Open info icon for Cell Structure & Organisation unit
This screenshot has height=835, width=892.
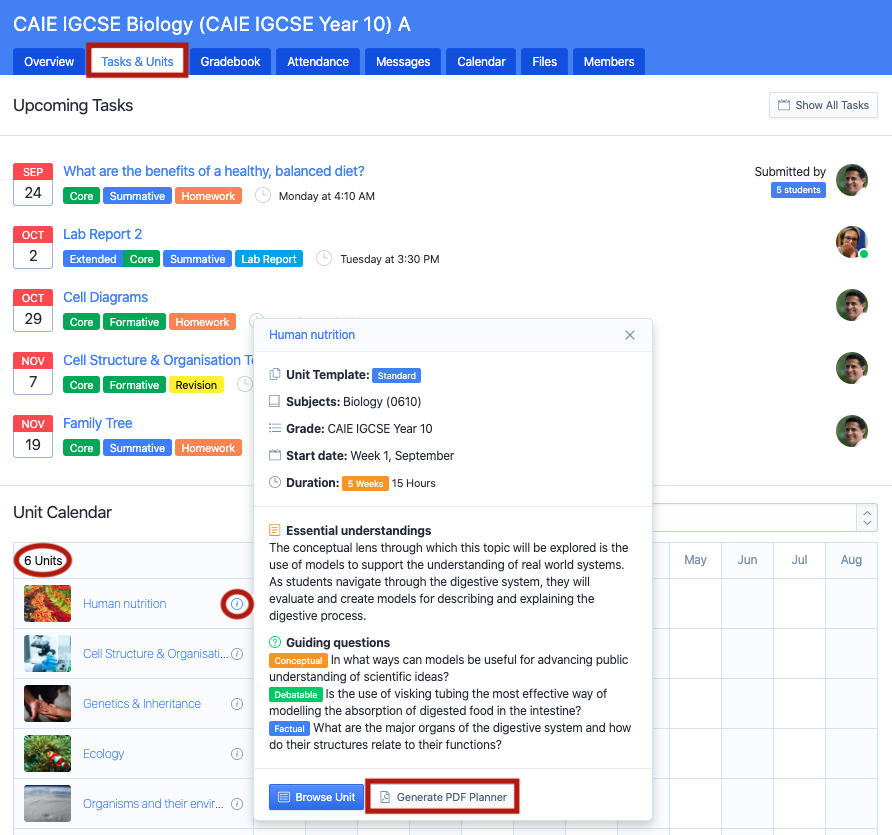point(237,654)
